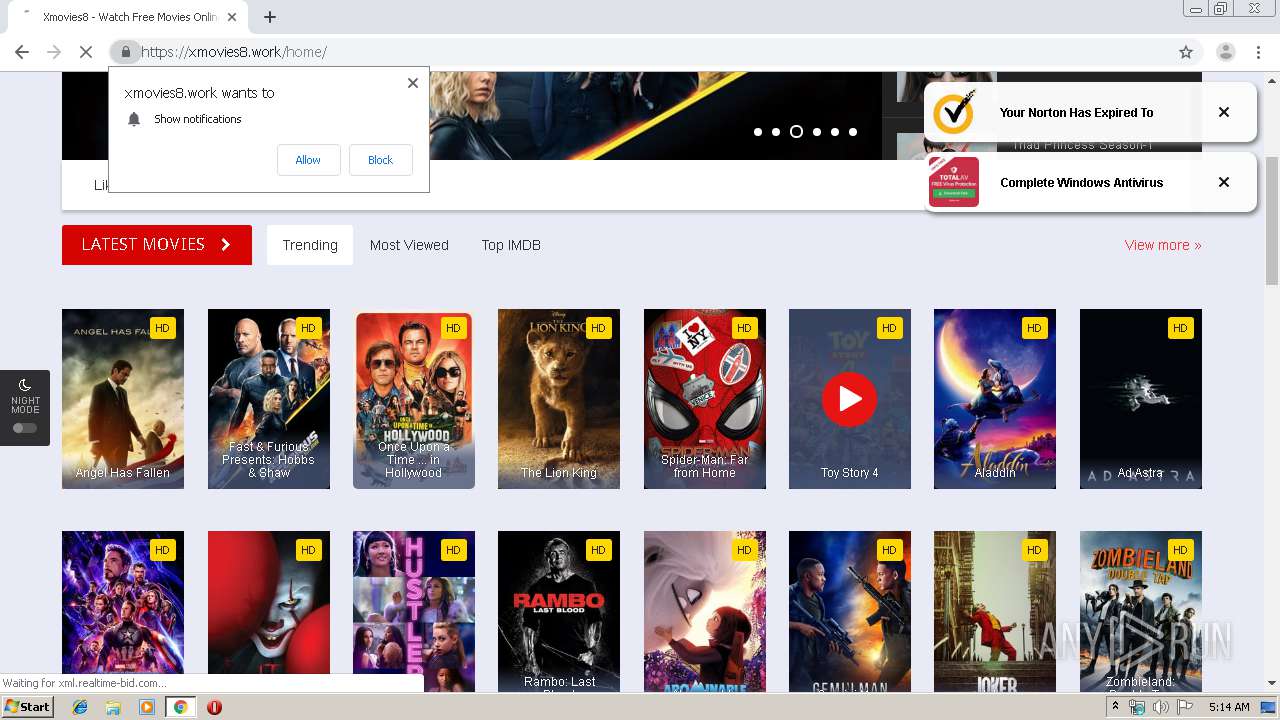The height and width of the screenshot is (720, 1280).
Task: Block xmovies8.work notifications
Action: (x=380, y=160)
